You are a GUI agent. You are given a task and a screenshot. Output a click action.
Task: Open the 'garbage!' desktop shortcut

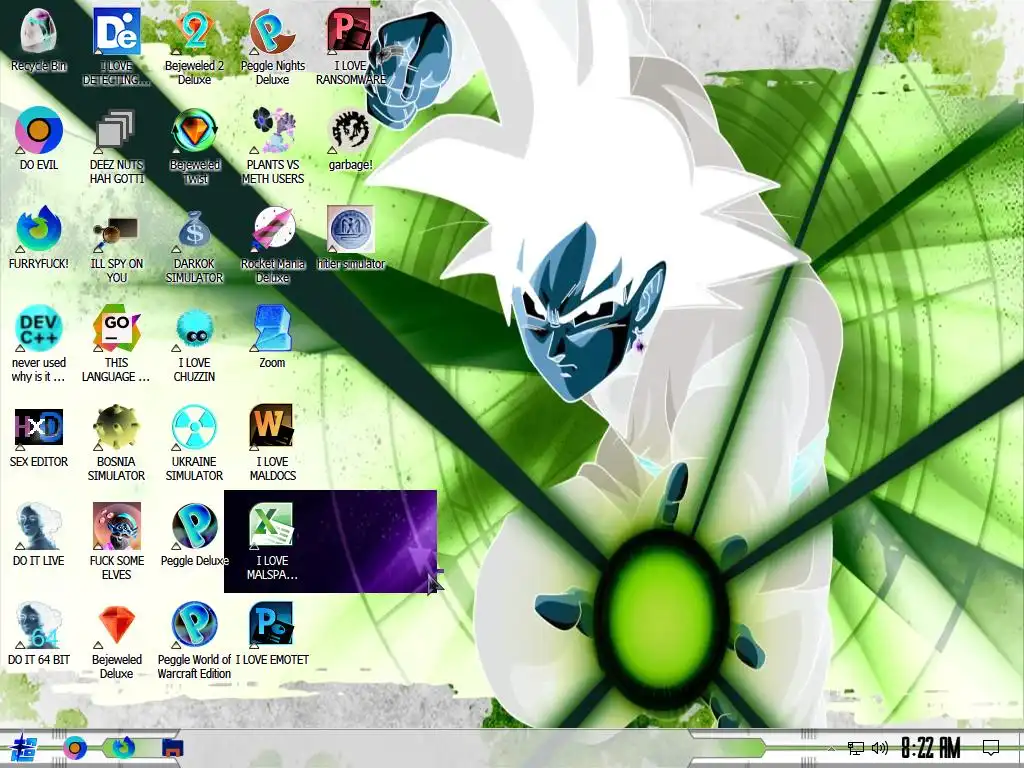tap(350, 131)
